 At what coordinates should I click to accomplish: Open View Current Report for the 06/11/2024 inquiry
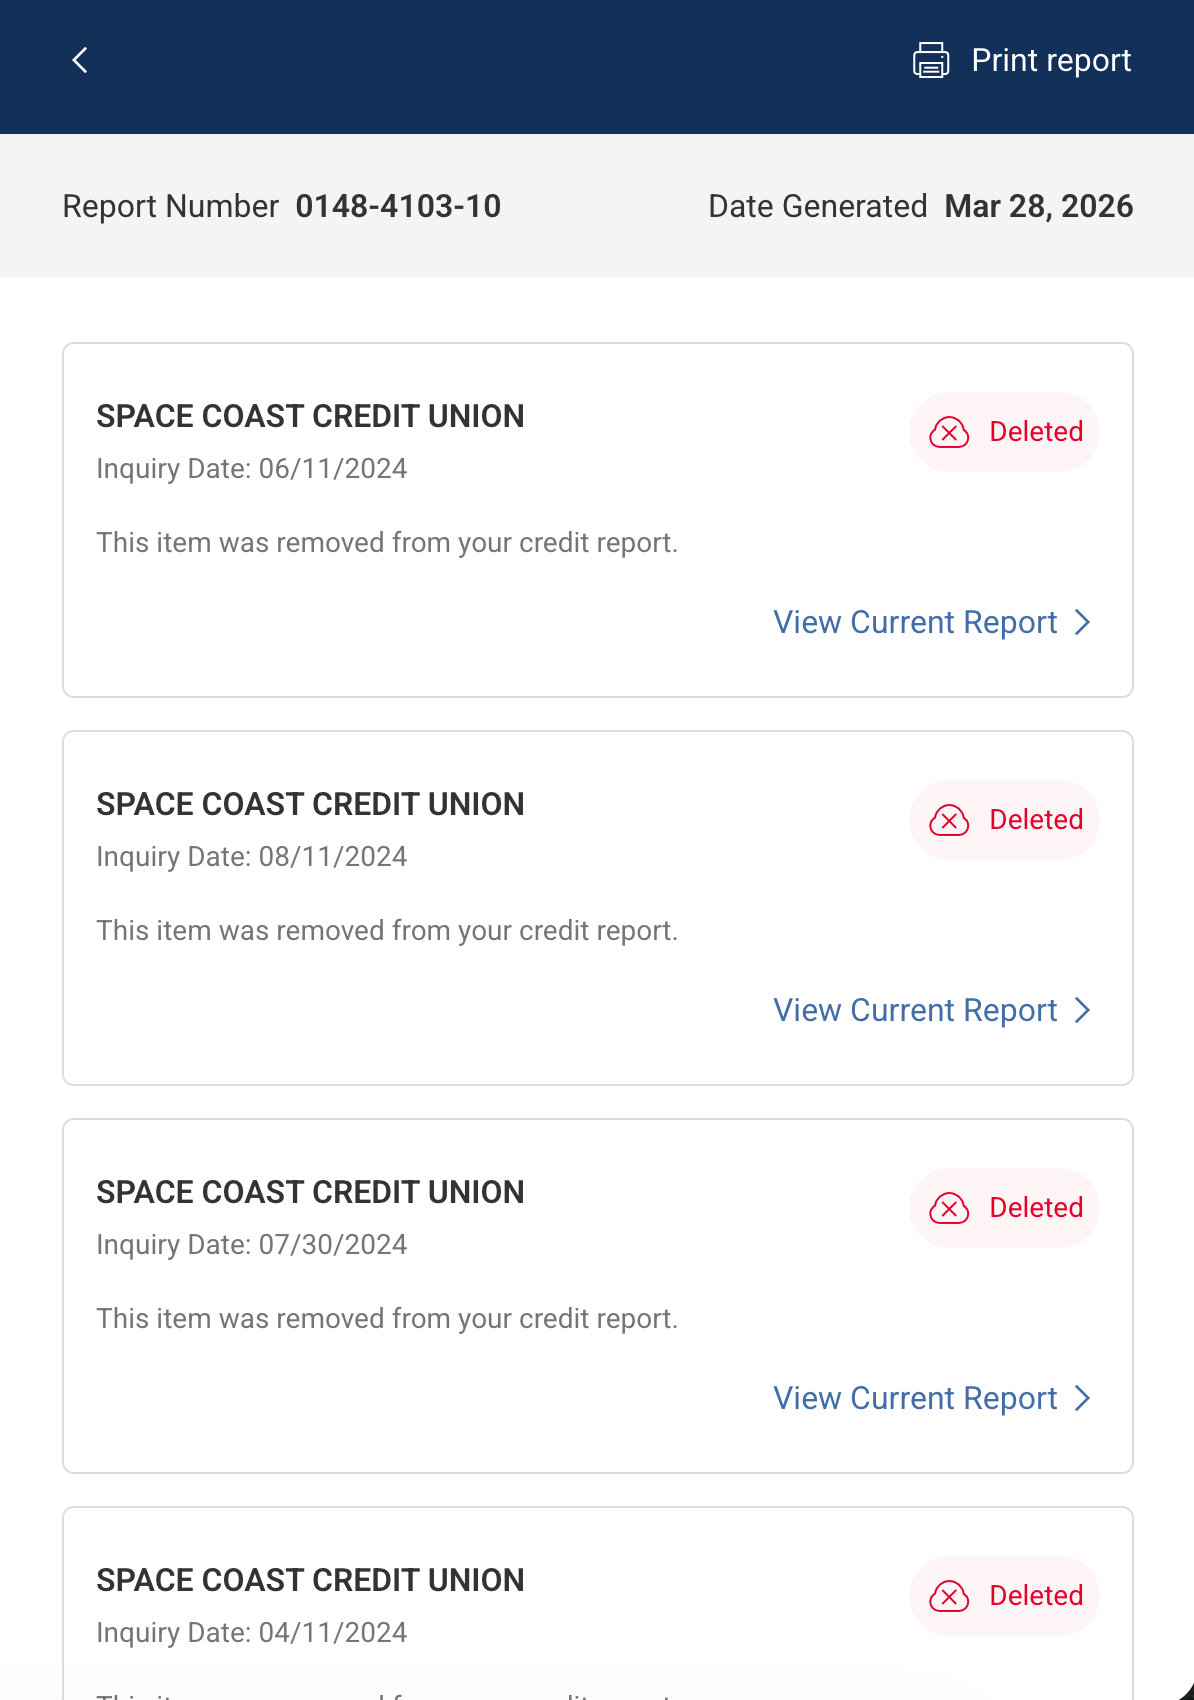913,622
